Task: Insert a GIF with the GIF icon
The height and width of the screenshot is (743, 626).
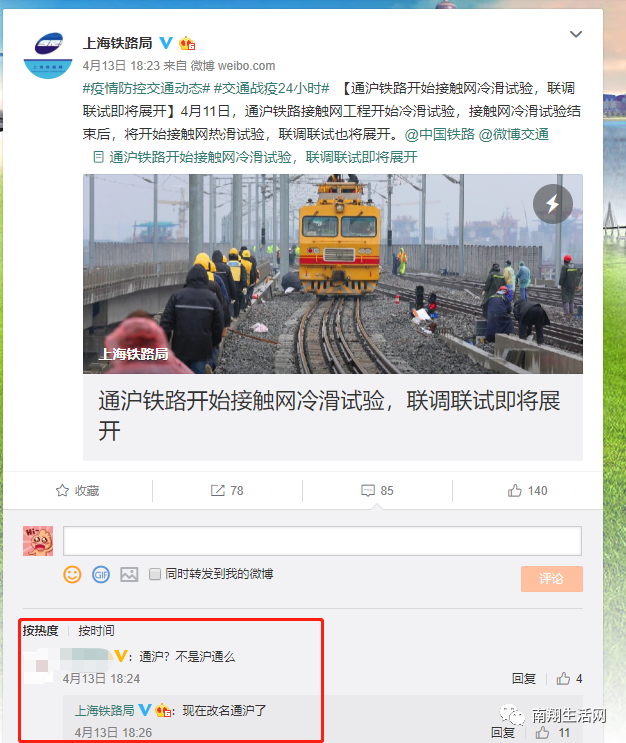Action: click(x=100, y=574)
